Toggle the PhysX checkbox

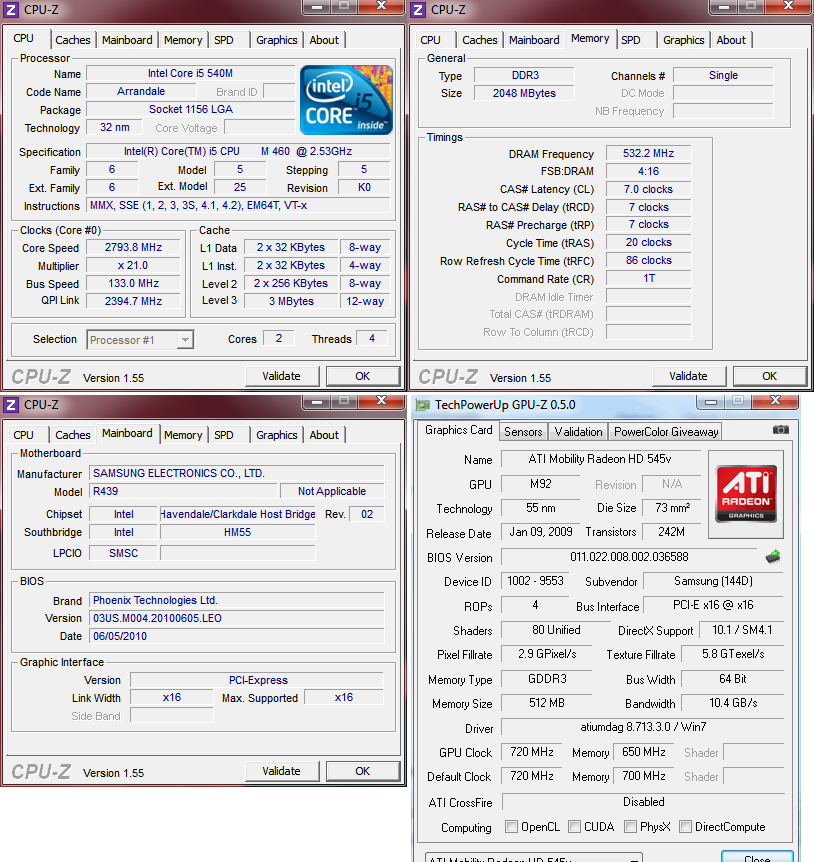(x=630, y=826)
